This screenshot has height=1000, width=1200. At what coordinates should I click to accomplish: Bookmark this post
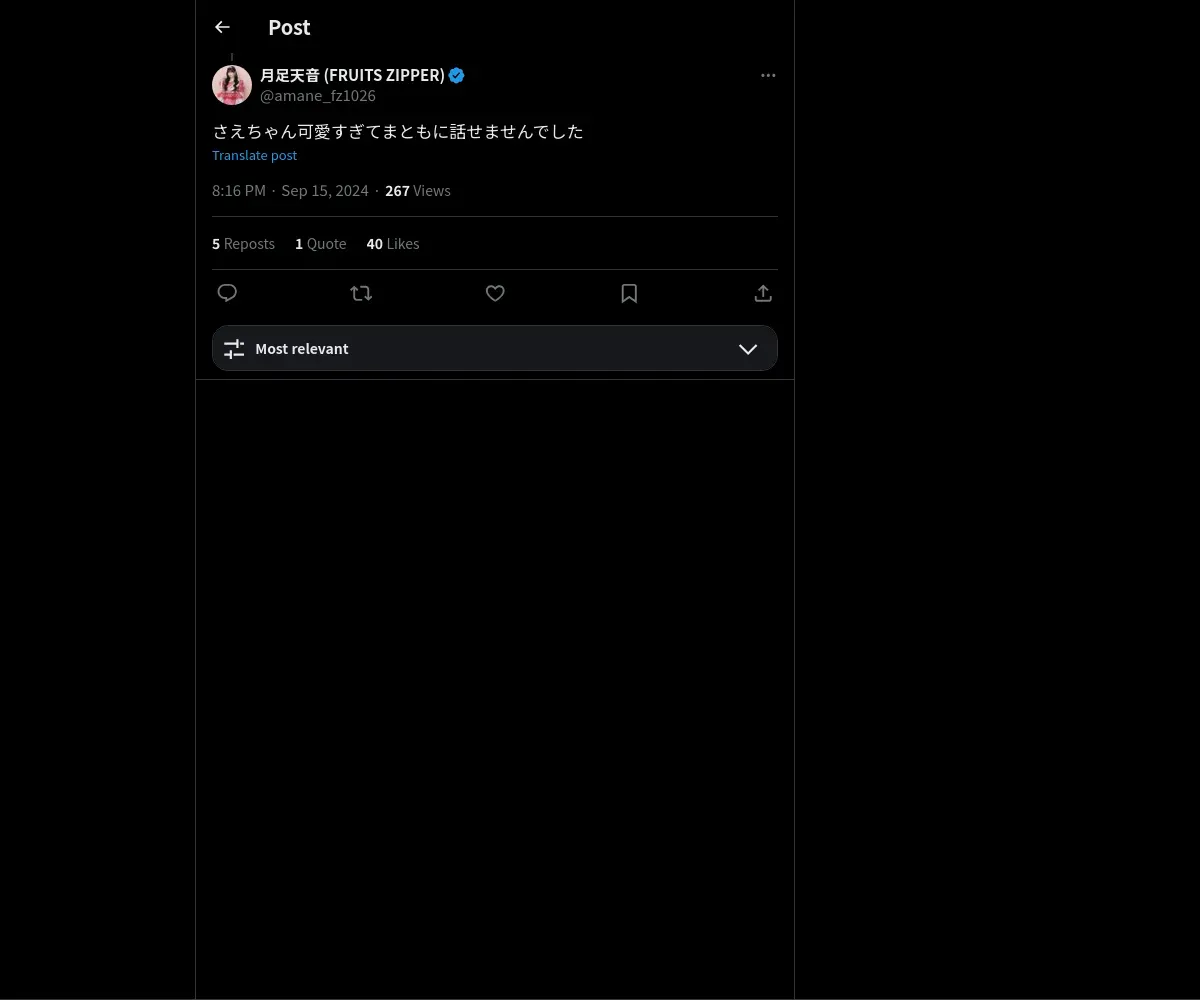pos(629,293)
